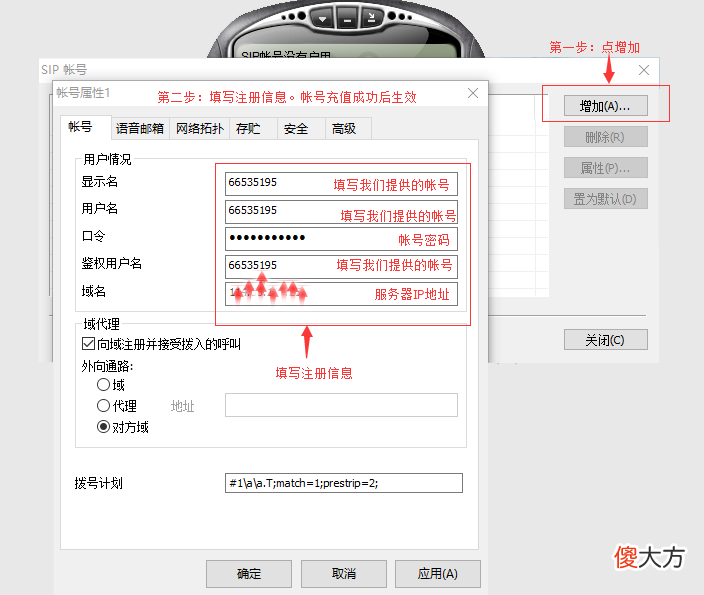Click the 置为默认(D) button
The width and height of the screenshot is (704, 595).
606,198
